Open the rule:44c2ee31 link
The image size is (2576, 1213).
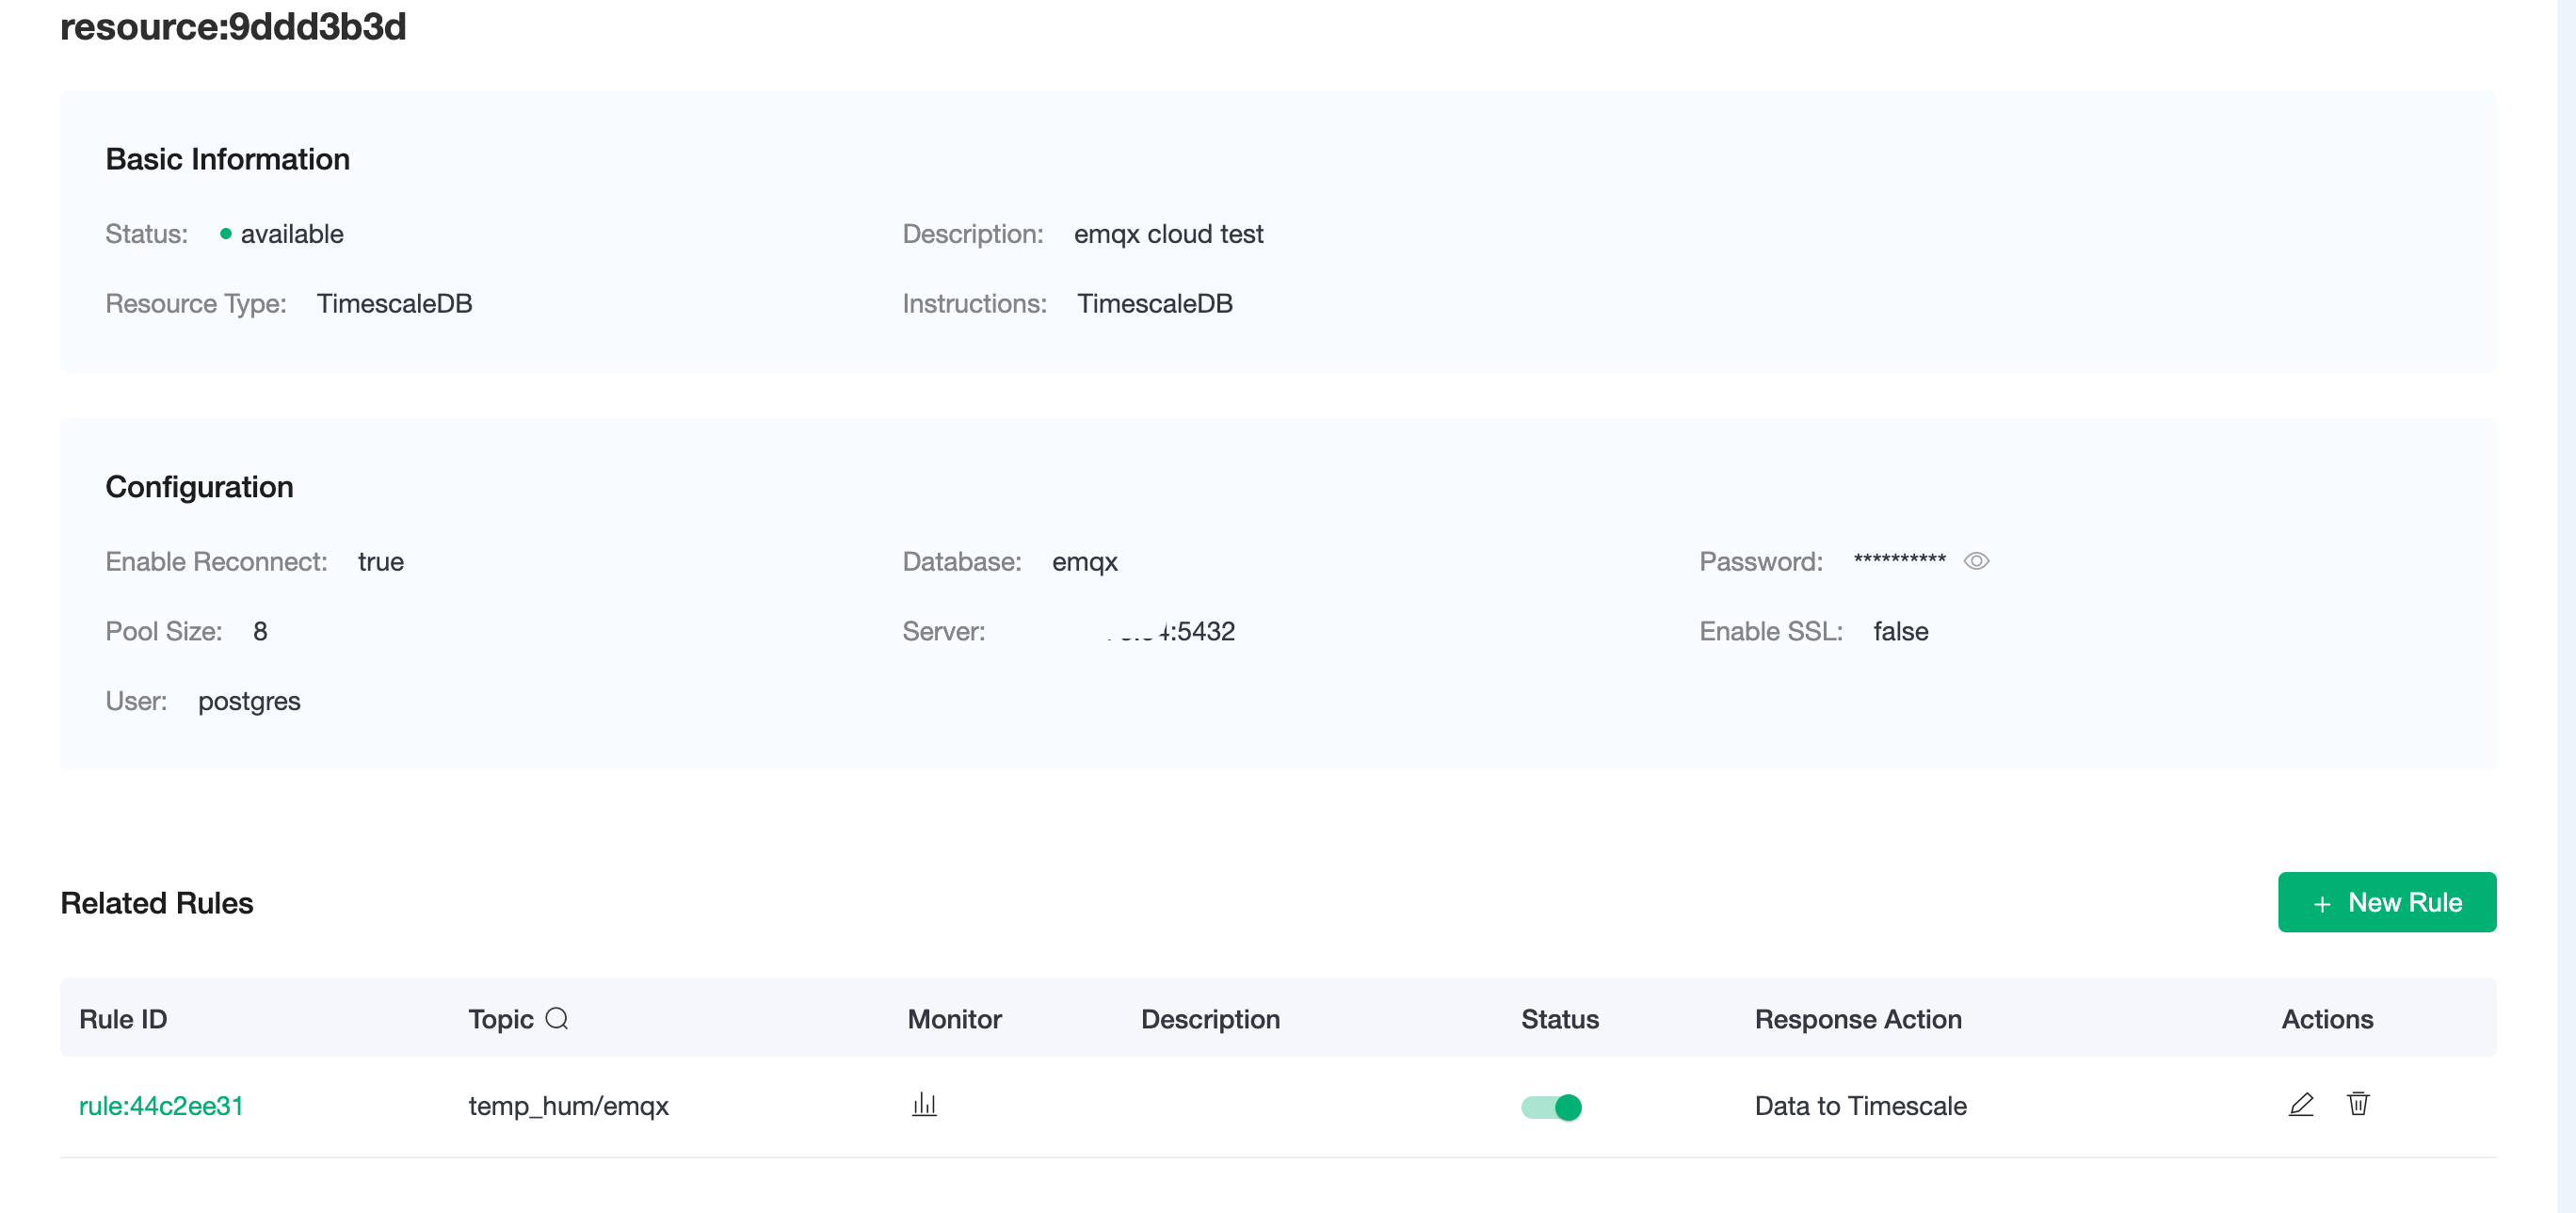coord(161,1105)
